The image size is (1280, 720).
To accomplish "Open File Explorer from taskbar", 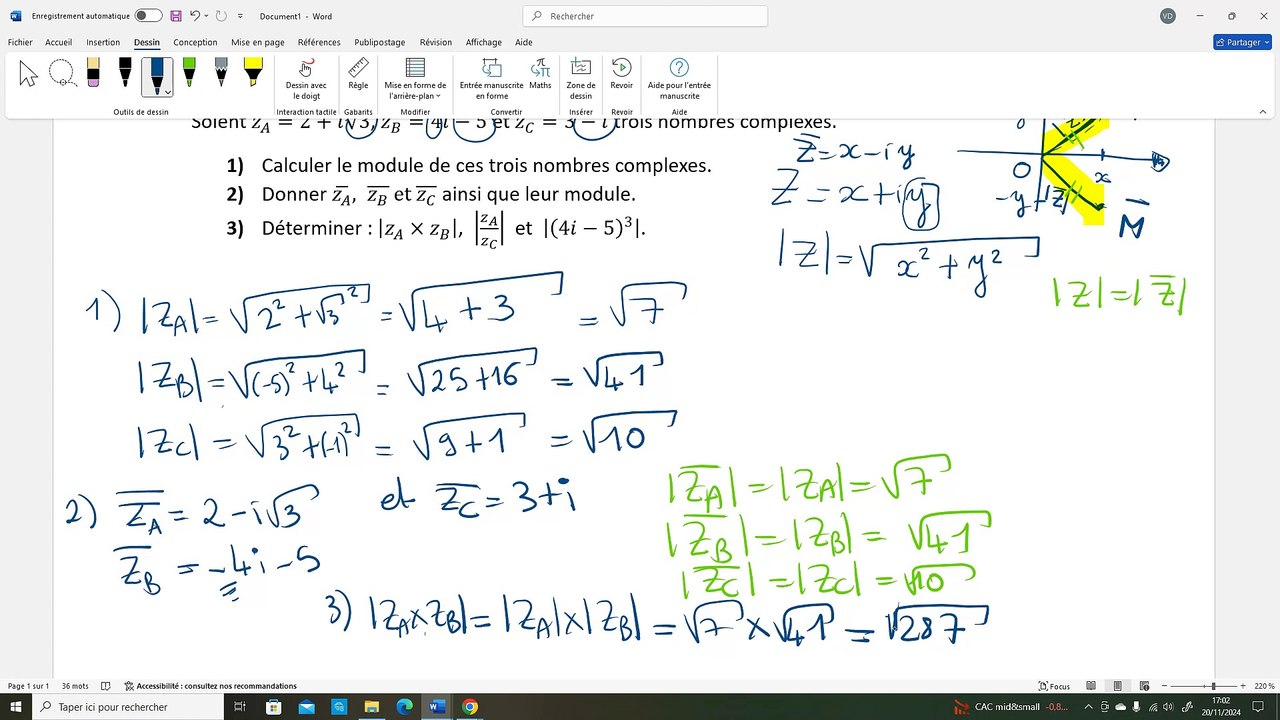I will point(372,706).
